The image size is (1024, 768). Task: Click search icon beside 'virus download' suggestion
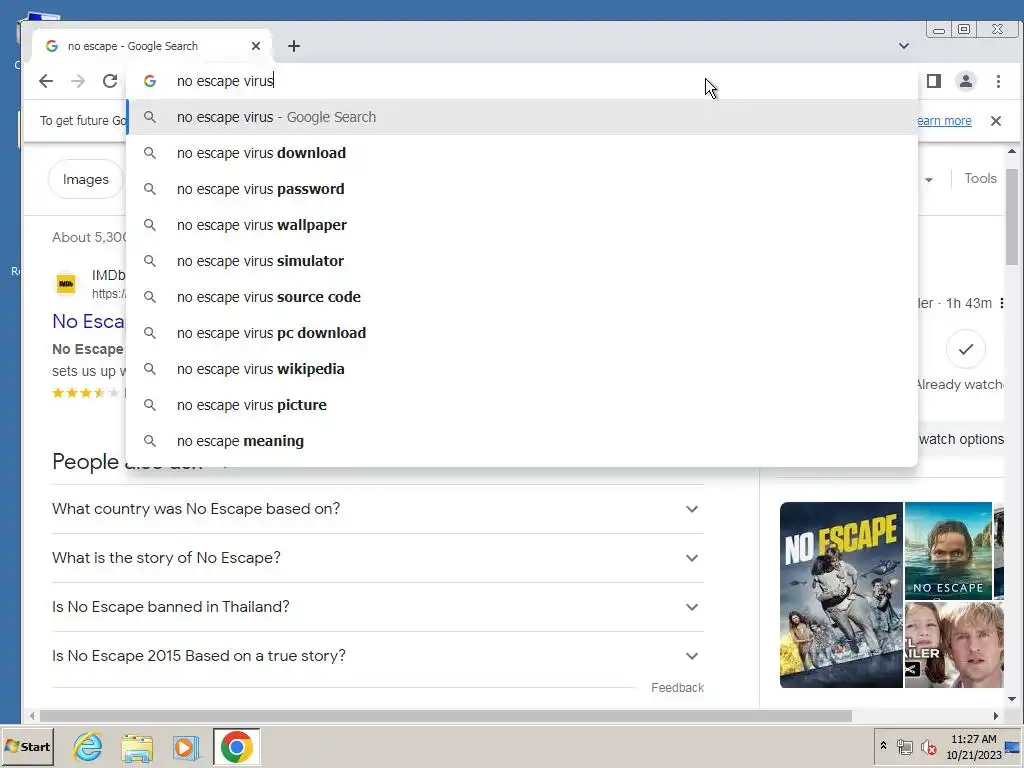pyautogui.click(x=150, y=153)
